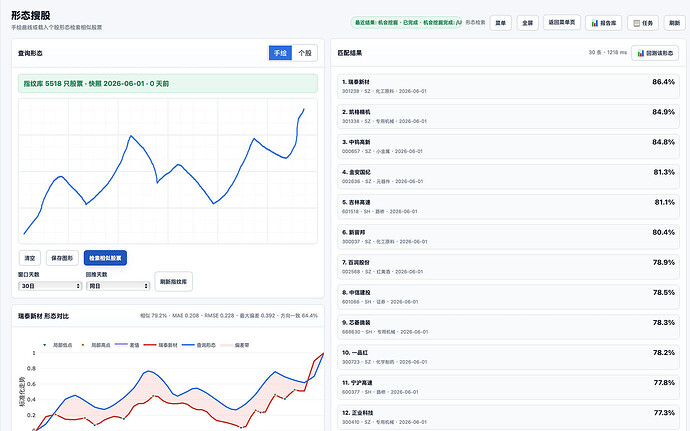Open the 窗口天数 dropdown showing 30日
Screen dimensions: 690x431
click(50, 286)
